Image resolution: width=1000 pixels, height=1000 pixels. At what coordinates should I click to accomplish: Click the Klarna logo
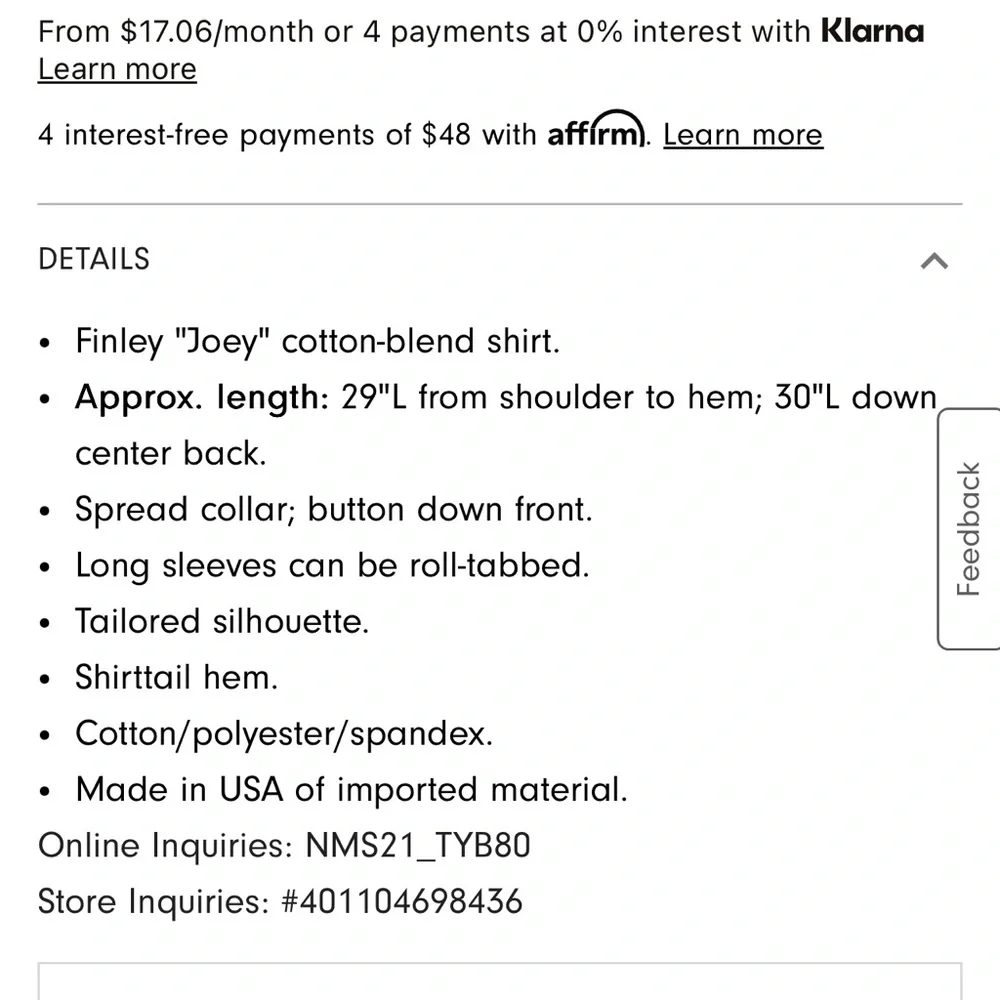[x=872, y=31]
